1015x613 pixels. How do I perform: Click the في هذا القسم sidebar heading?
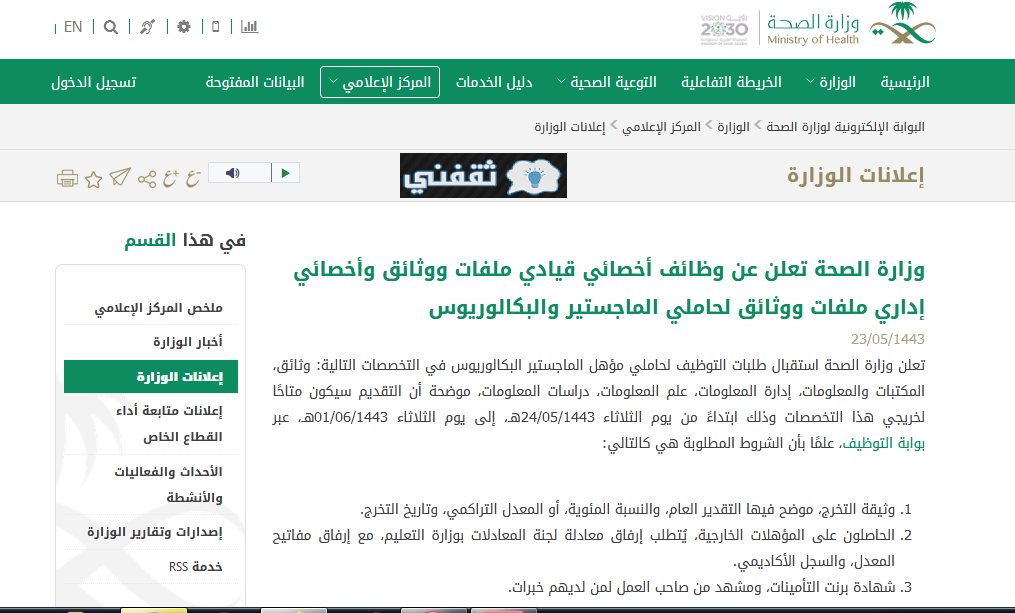[x=185, y=241]
